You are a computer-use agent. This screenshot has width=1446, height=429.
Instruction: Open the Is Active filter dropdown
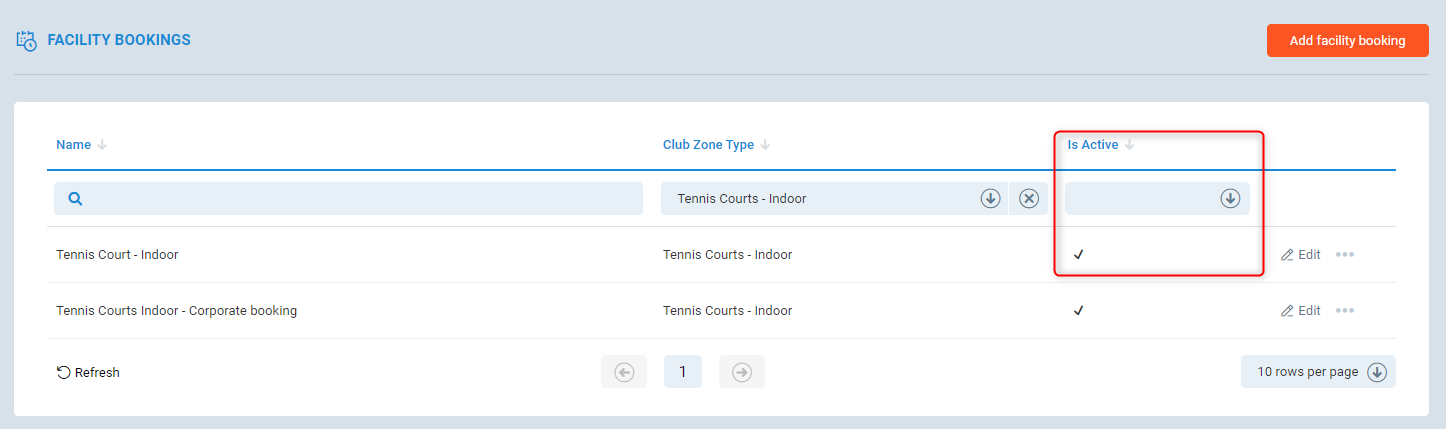[x=1229, y=199]
